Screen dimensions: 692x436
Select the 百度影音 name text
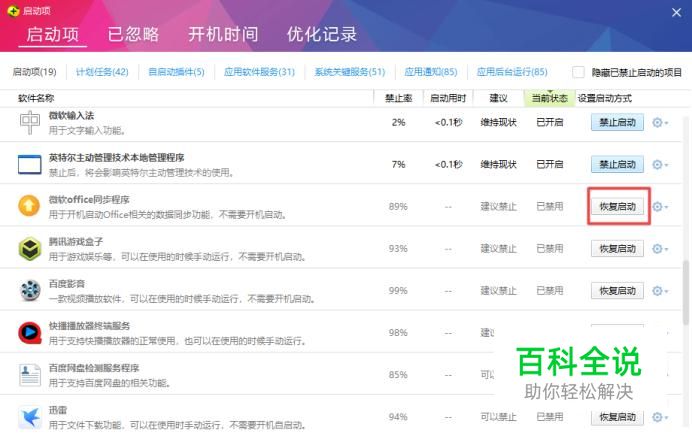67,284
